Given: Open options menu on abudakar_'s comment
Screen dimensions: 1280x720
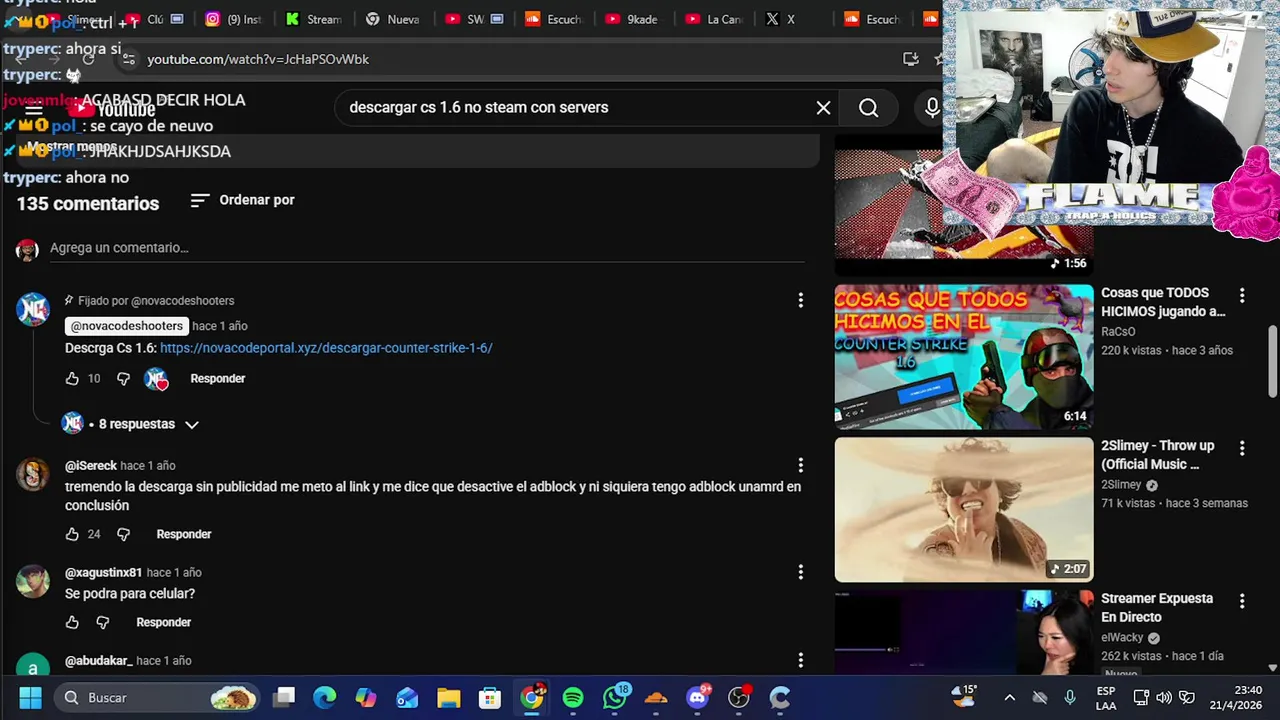Looking at the screenshot, I should [800, 660].
